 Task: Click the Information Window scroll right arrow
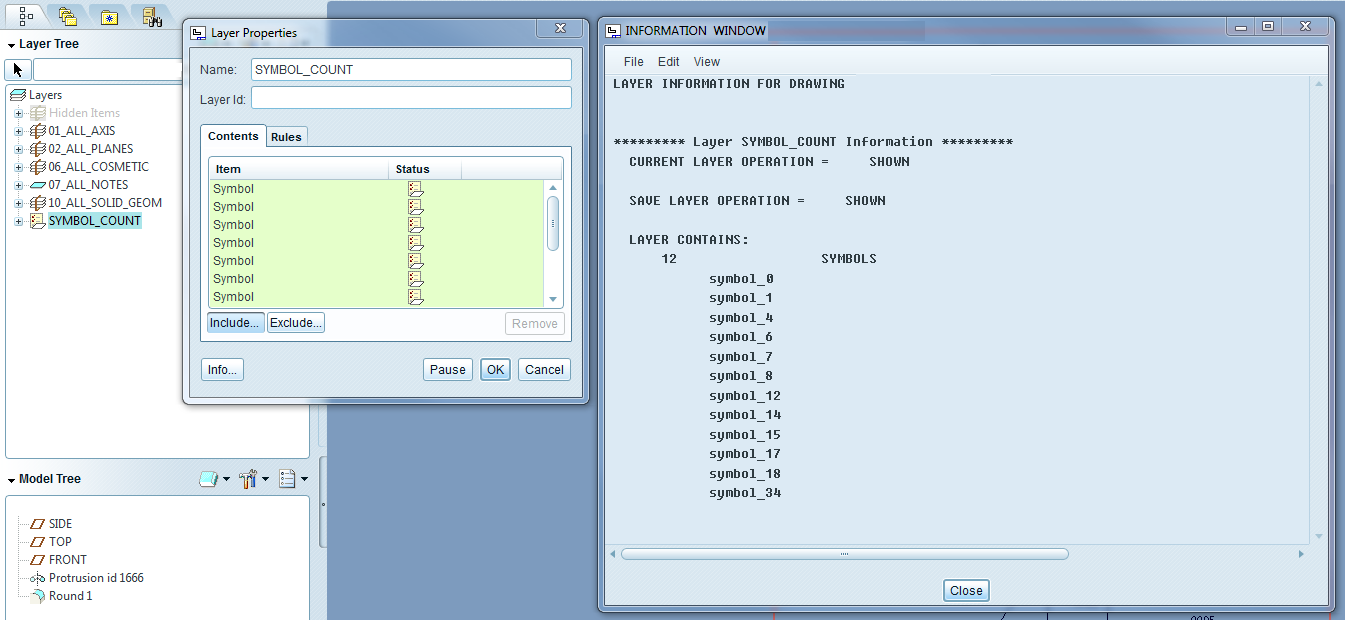(1301, 554)
